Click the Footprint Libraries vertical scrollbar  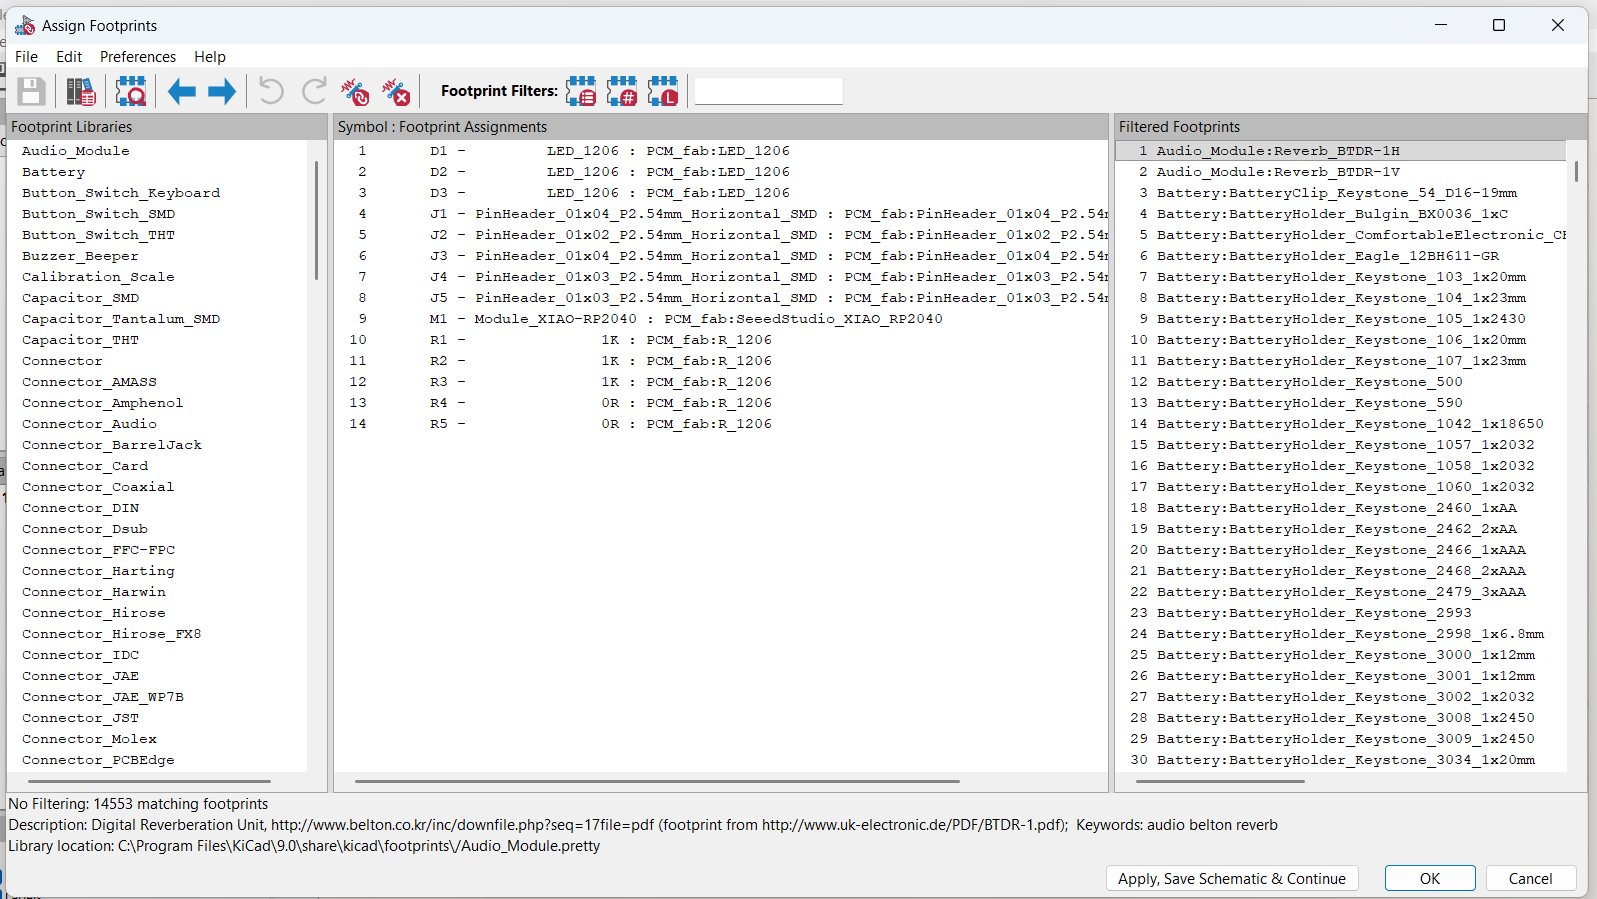coord(316,220)
